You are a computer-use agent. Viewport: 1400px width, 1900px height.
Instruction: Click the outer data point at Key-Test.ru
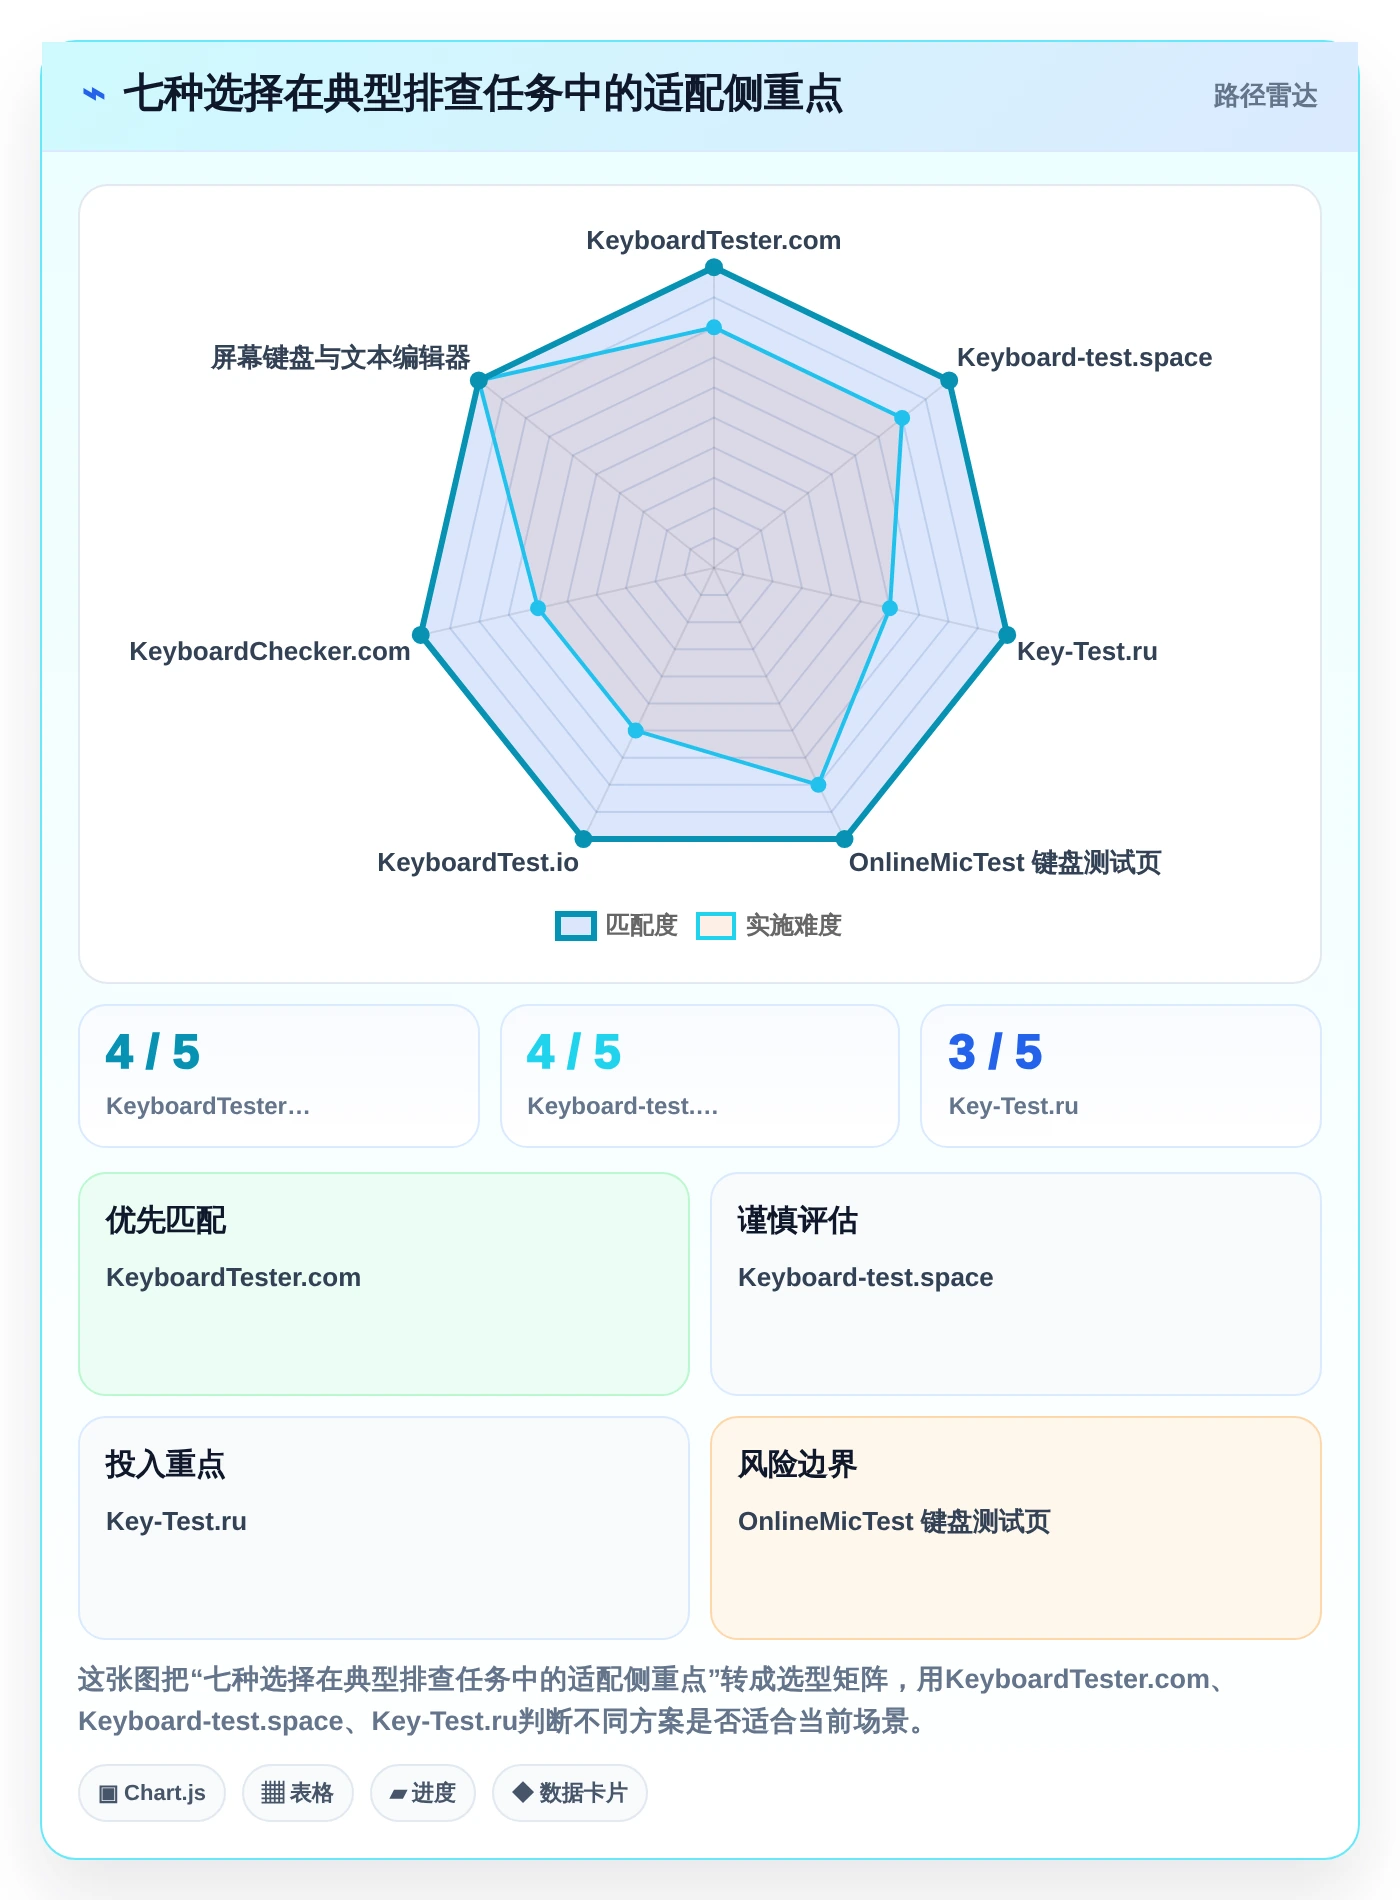(1007, 635)
